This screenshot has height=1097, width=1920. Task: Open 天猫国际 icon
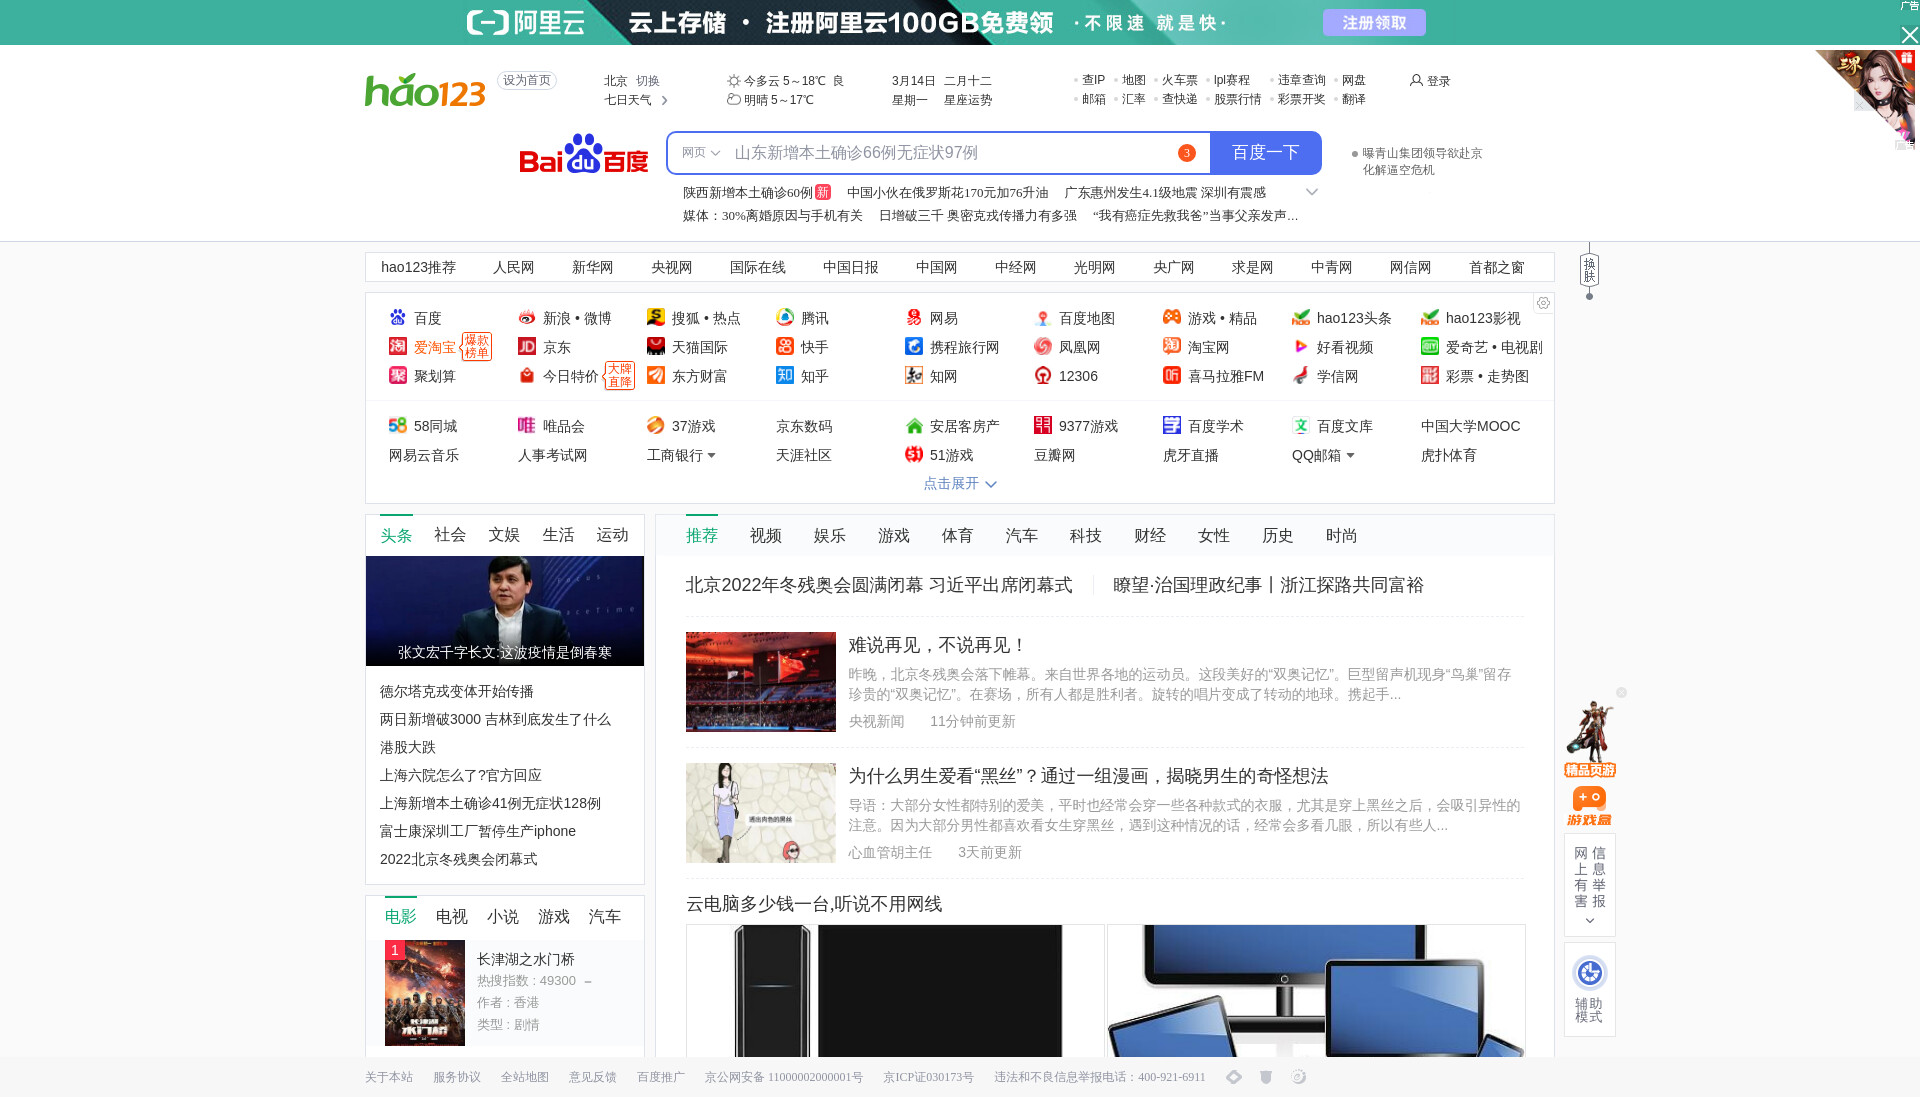[656, 347]
